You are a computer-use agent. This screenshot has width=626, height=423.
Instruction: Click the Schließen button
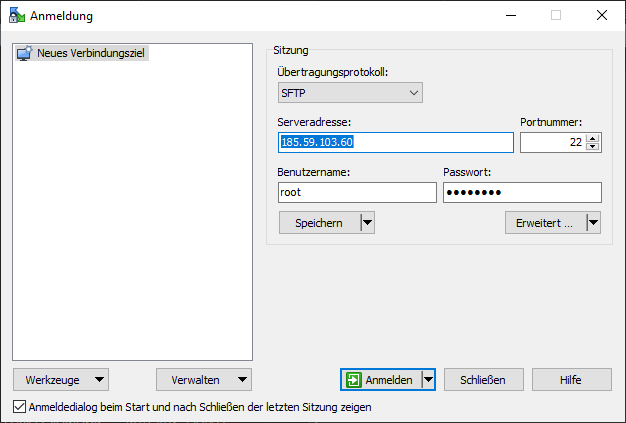483,380
